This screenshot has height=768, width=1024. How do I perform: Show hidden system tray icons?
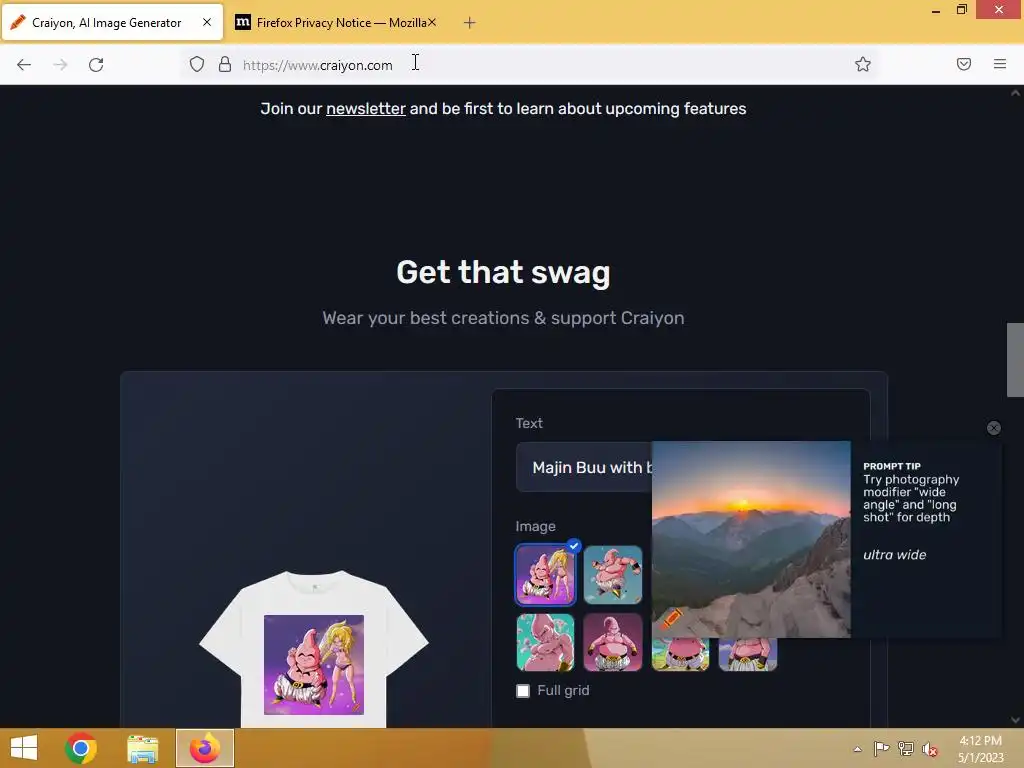coord(857,749)
